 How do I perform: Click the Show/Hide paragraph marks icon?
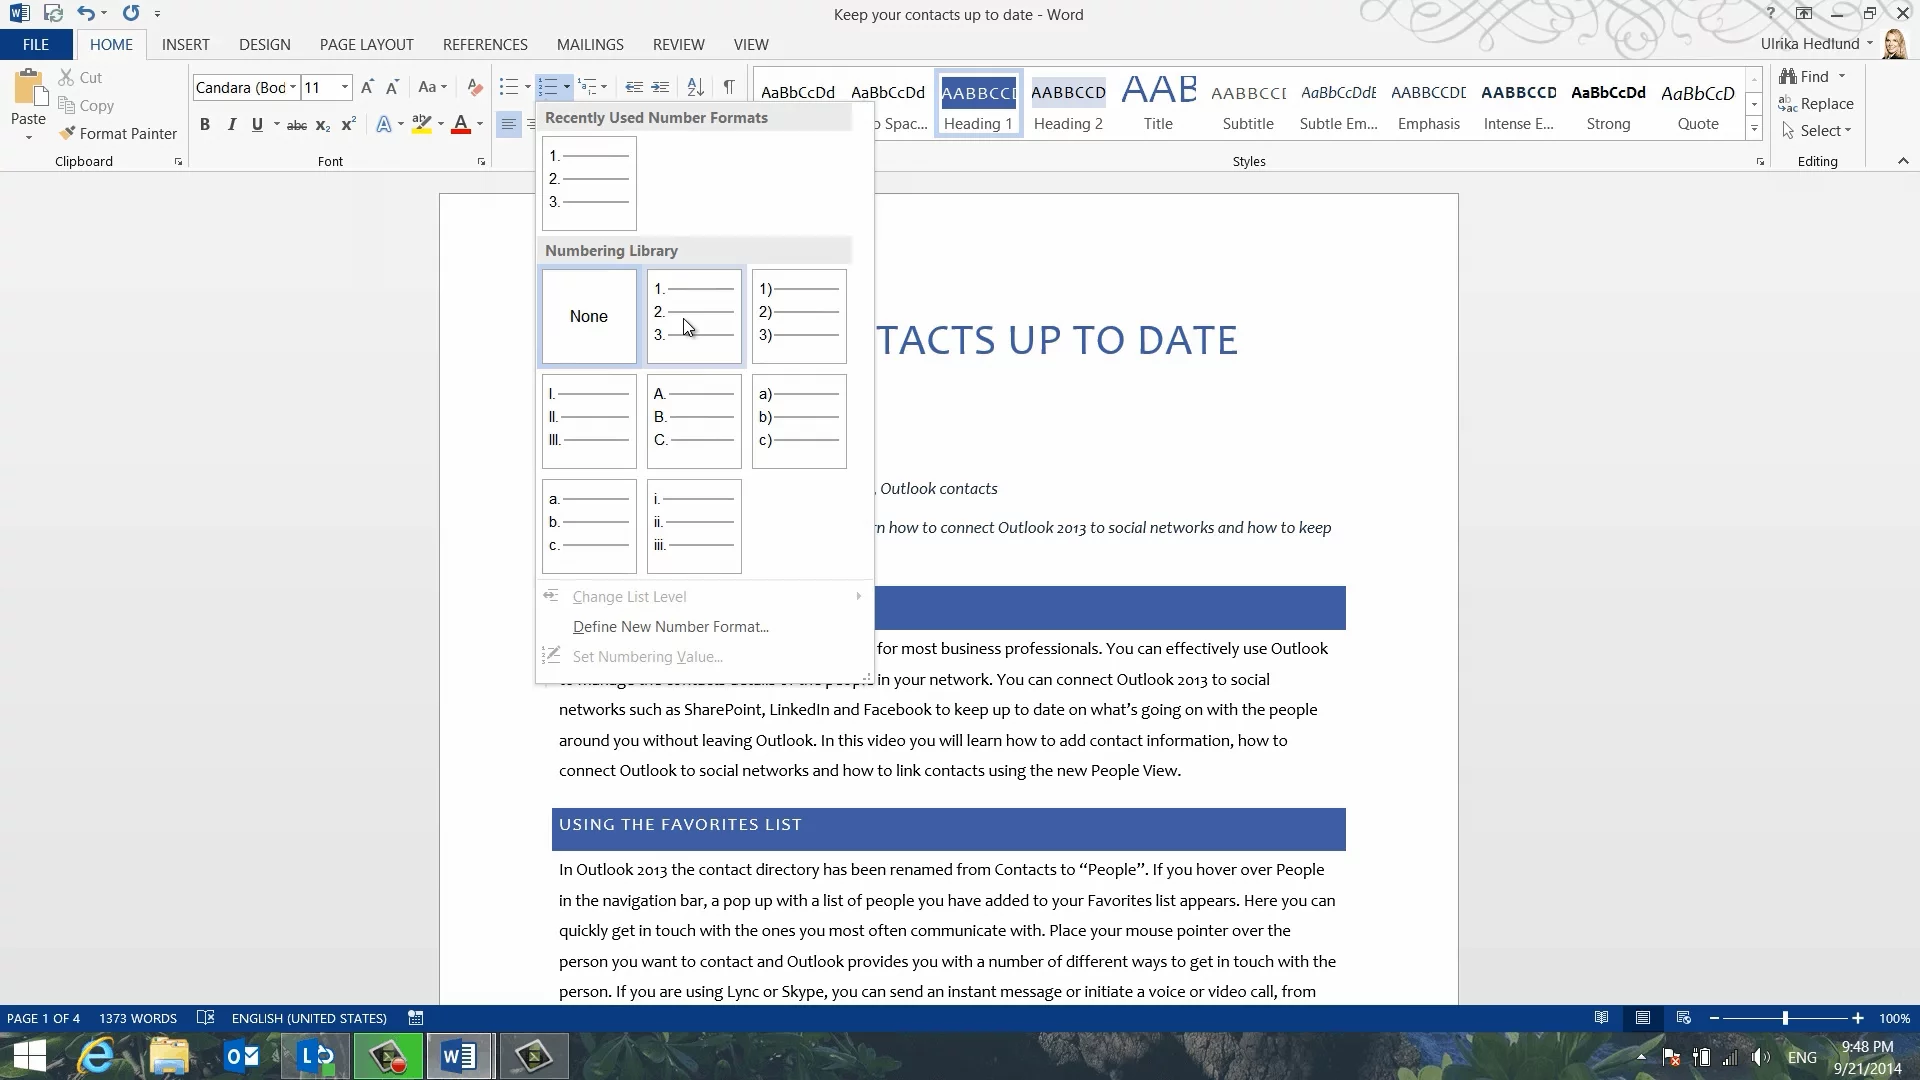point(729,88)
